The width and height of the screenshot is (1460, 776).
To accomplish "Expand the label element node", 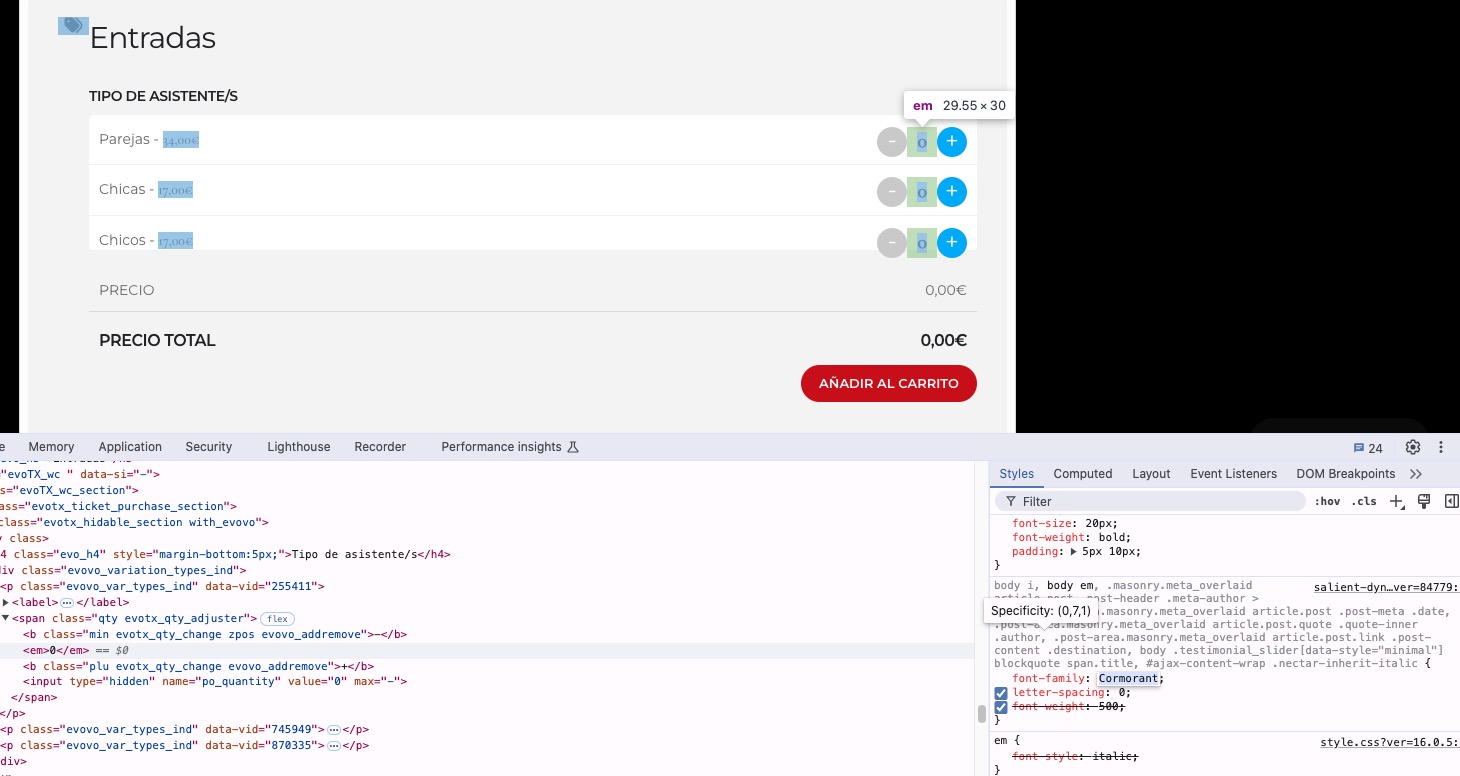I will pyautogui.click(x=6, y=603).
